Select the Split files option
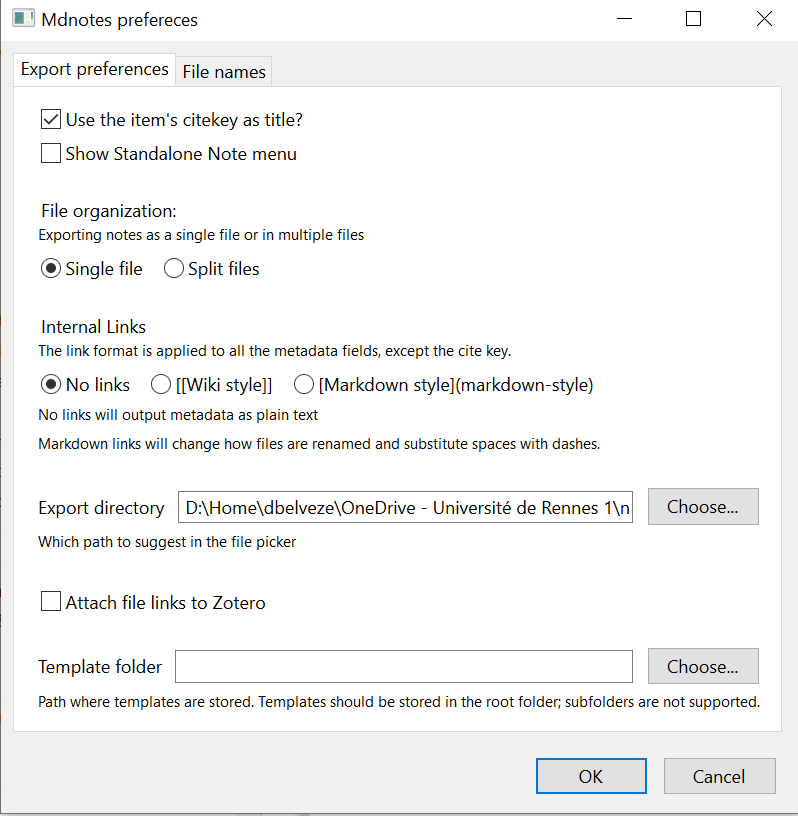 point(174,269)
